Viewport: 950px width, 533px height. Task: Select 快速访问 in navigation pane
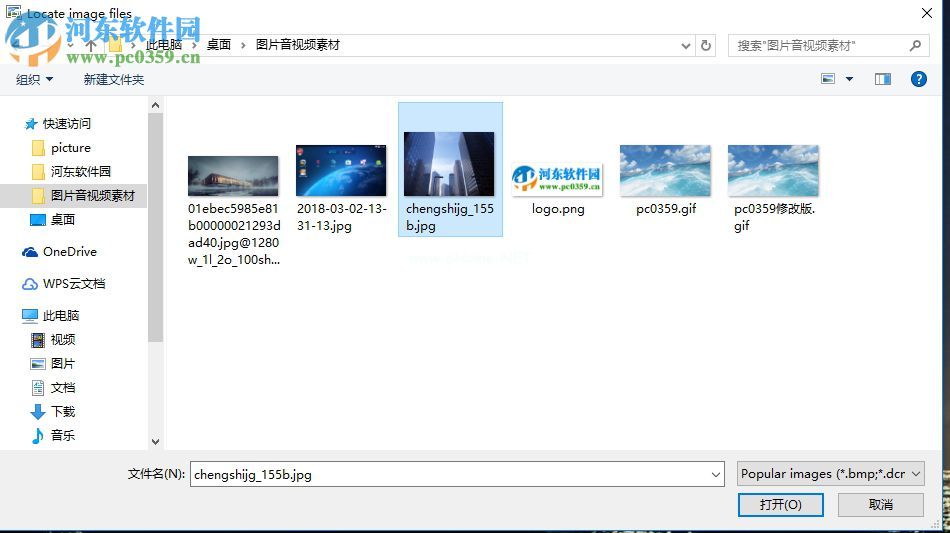click(x=67, y=124)
